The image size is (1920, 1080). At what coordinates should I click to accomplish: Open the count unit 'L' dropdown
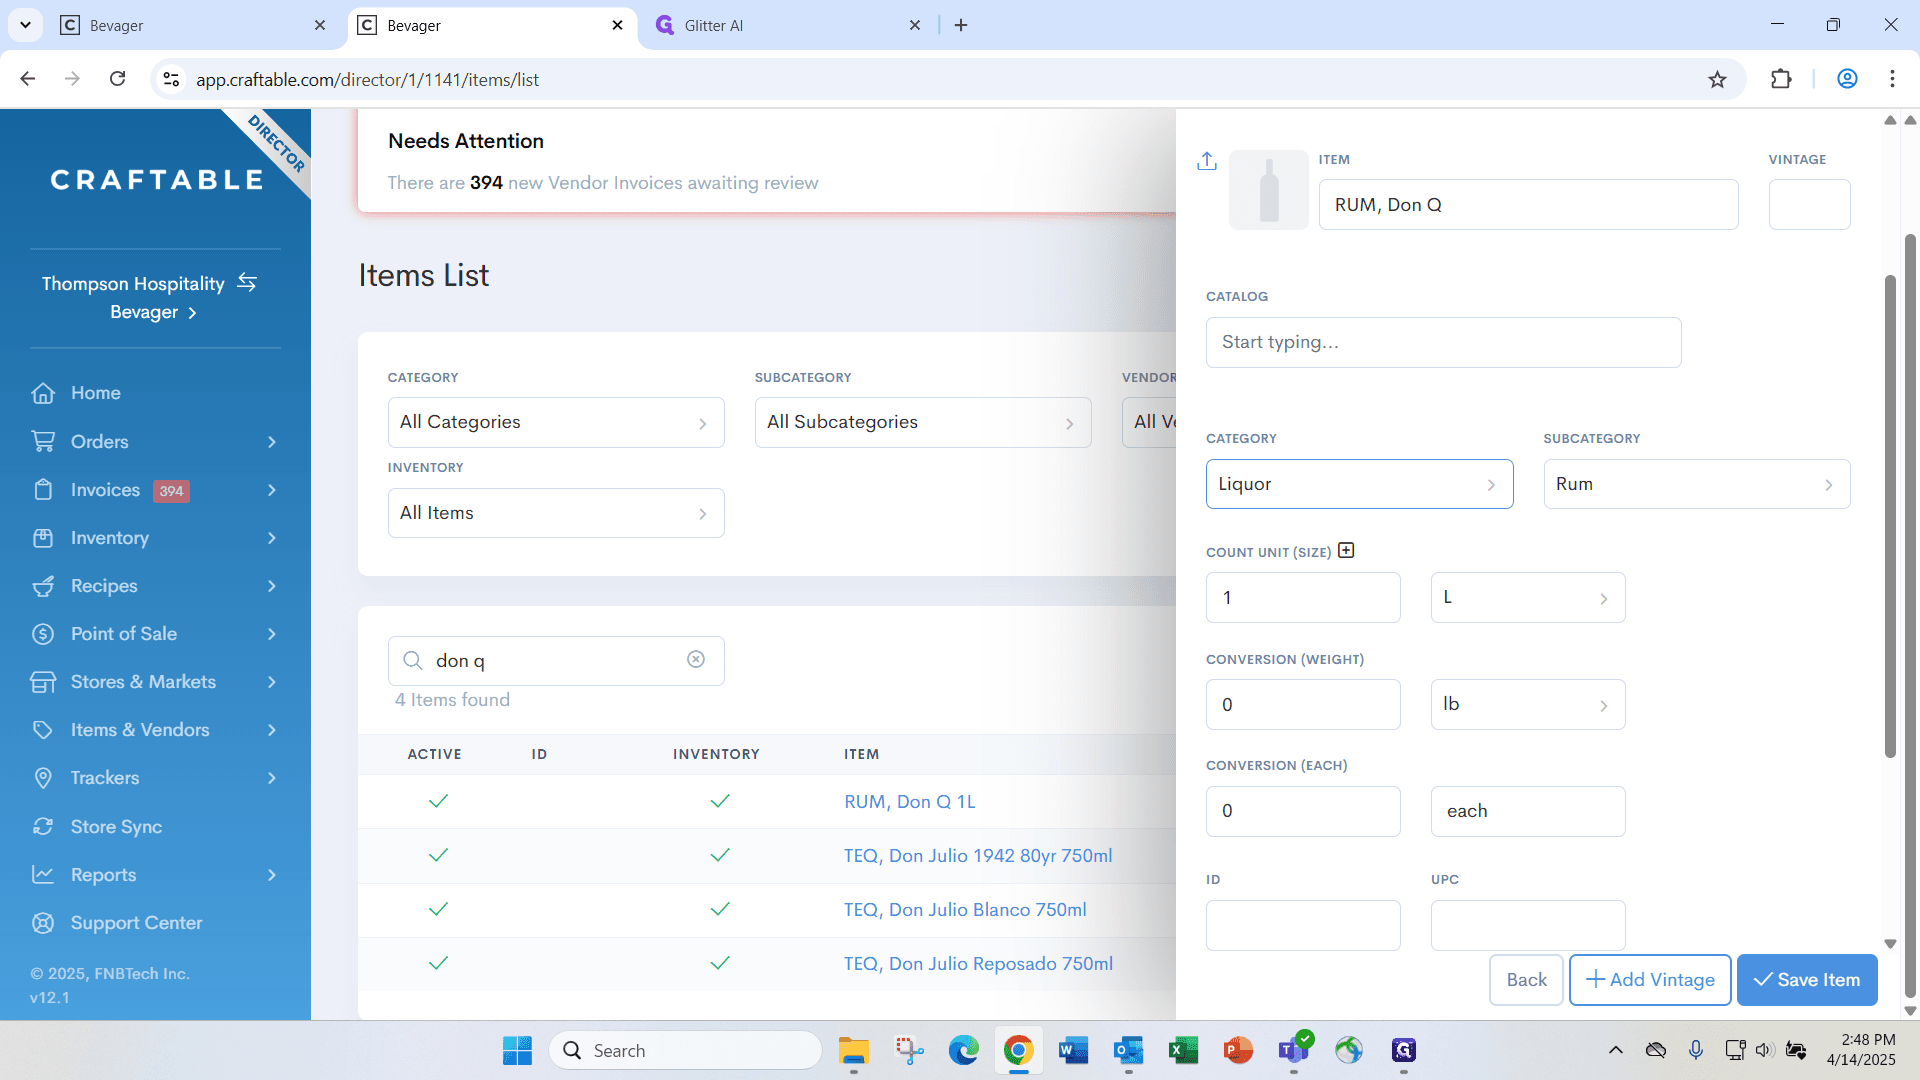pos(1528,597)
